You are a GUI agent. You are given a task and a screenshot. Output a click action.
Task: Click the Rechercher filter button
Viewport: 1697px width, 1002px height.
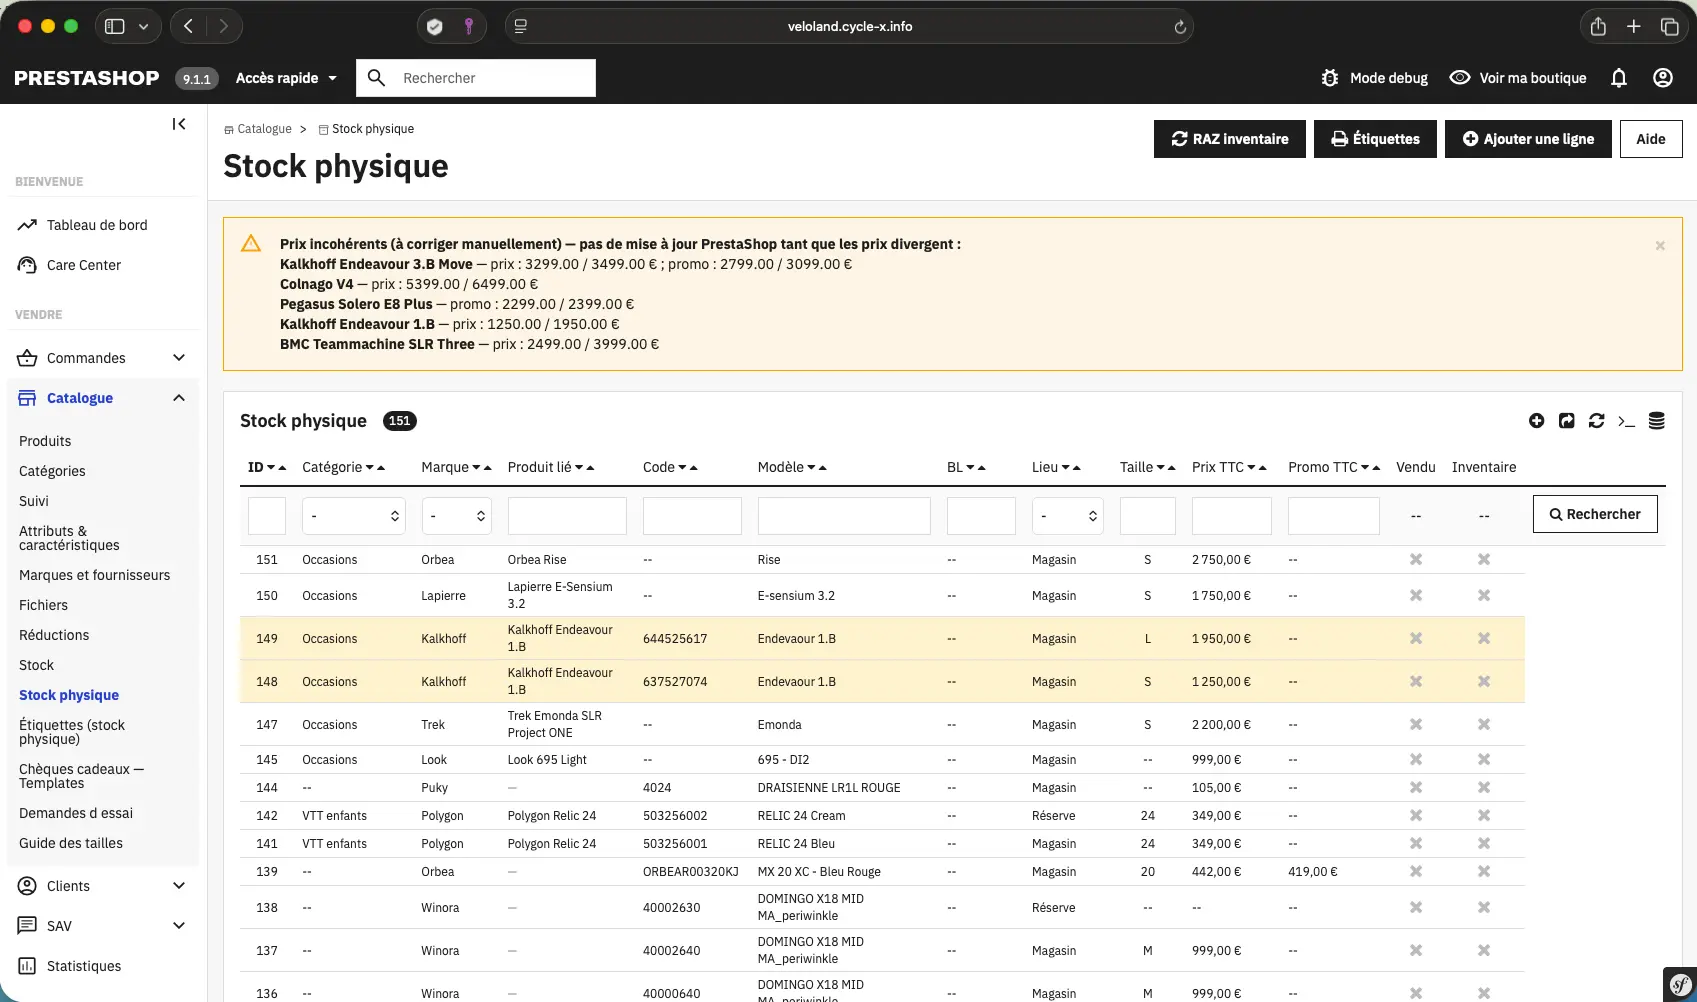[1595, 514]
